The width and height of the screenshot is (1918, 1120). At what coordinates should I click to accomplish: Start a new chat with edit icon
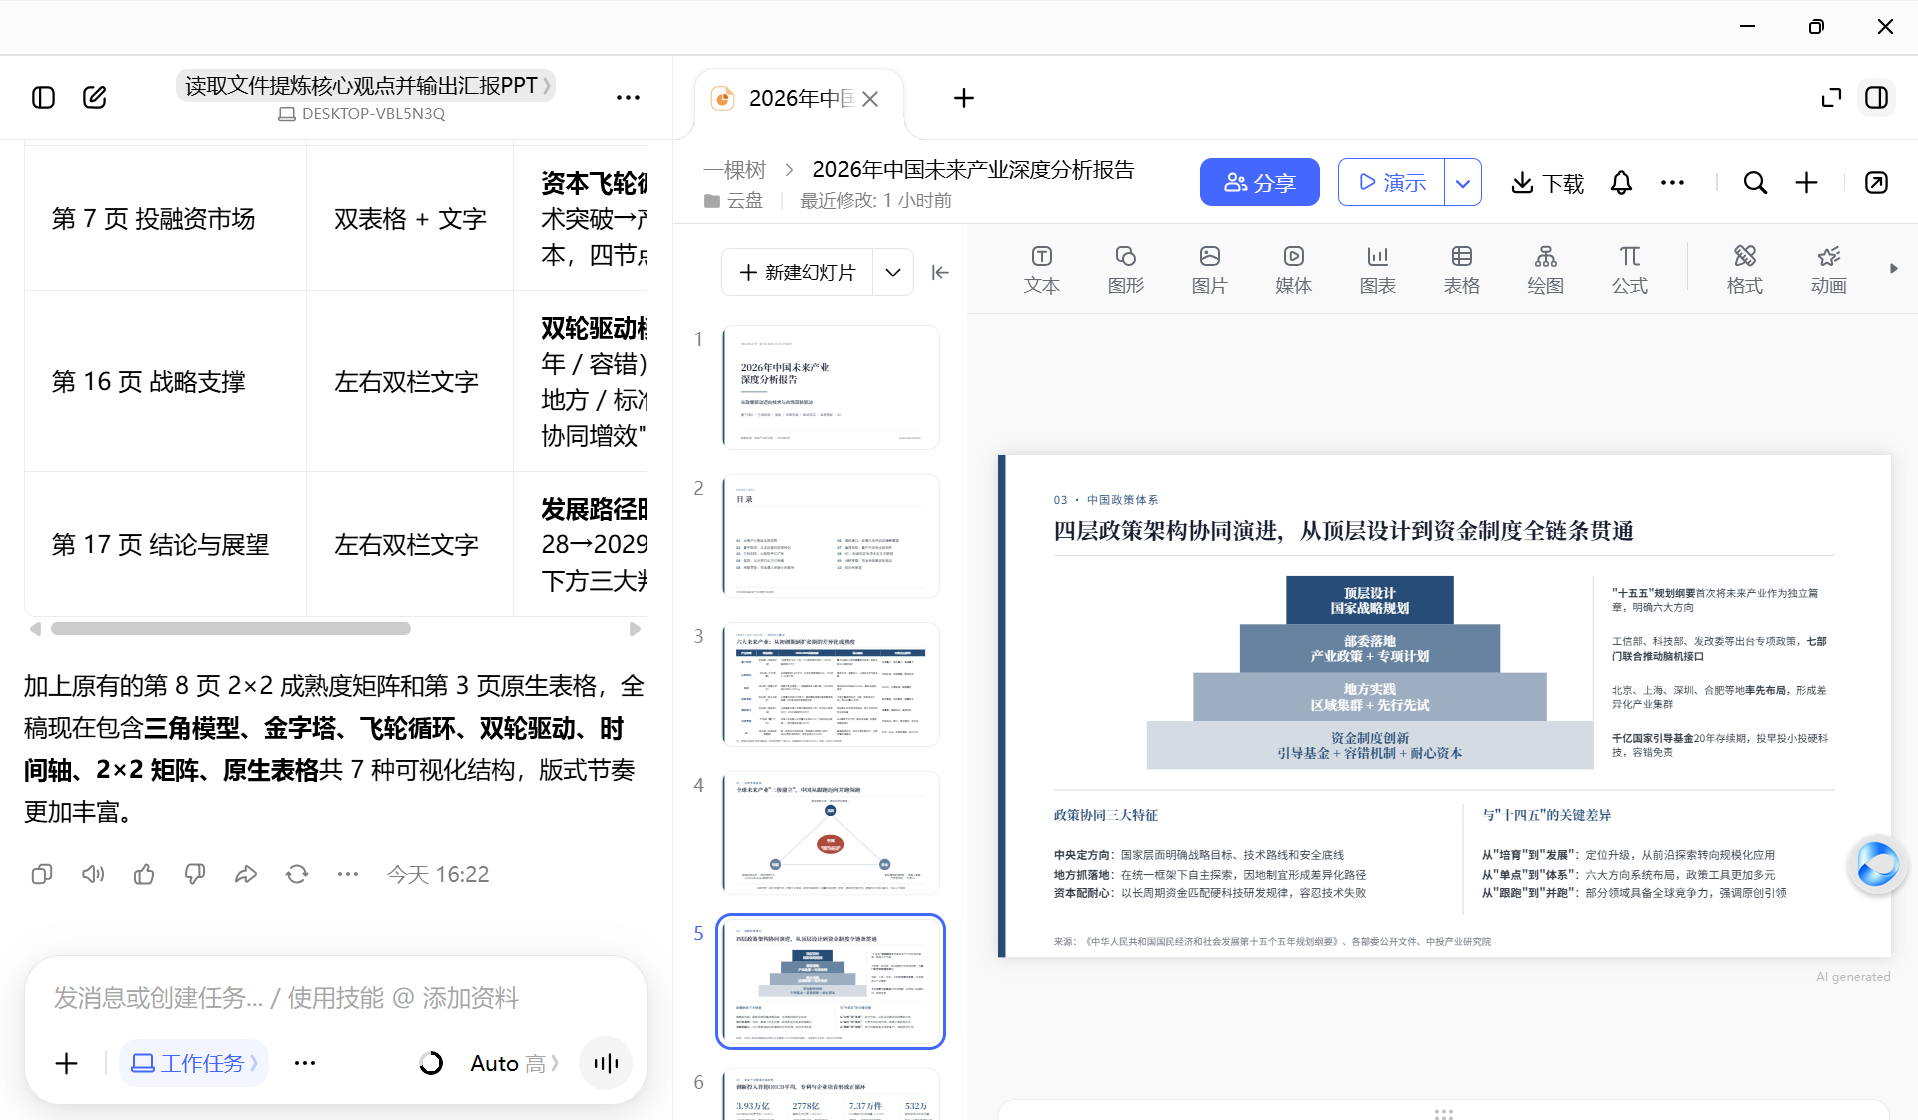pyautogui.click(x=95, y=97)
